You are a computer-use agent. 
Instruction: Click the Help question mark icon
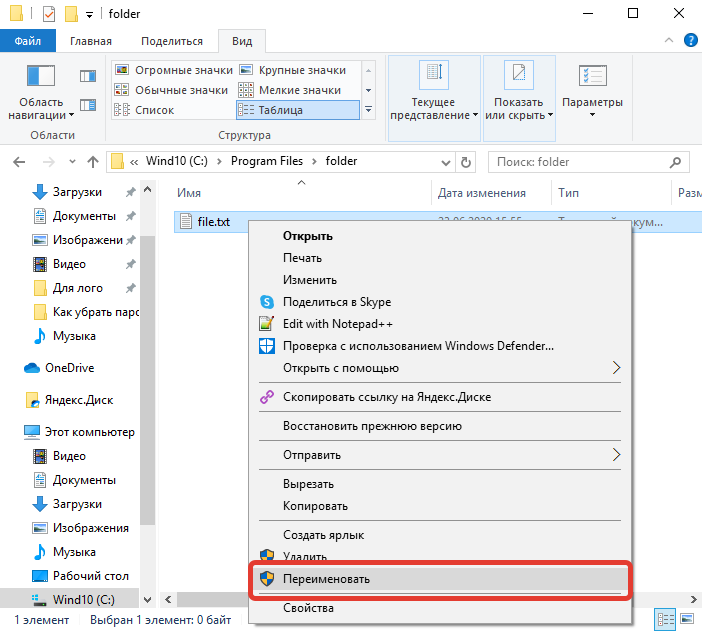pos(690,40)
